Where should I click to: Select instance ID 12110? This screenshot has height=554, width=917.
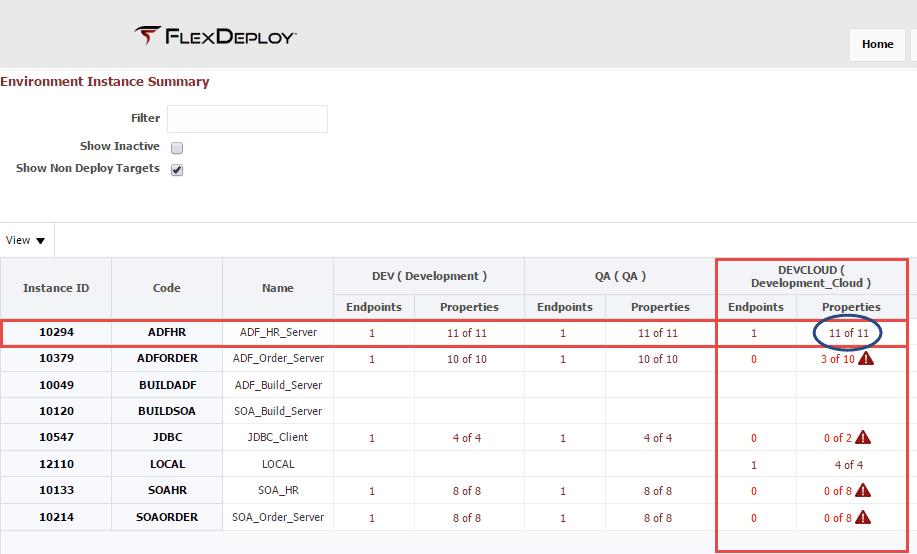[x=57, y=464]
